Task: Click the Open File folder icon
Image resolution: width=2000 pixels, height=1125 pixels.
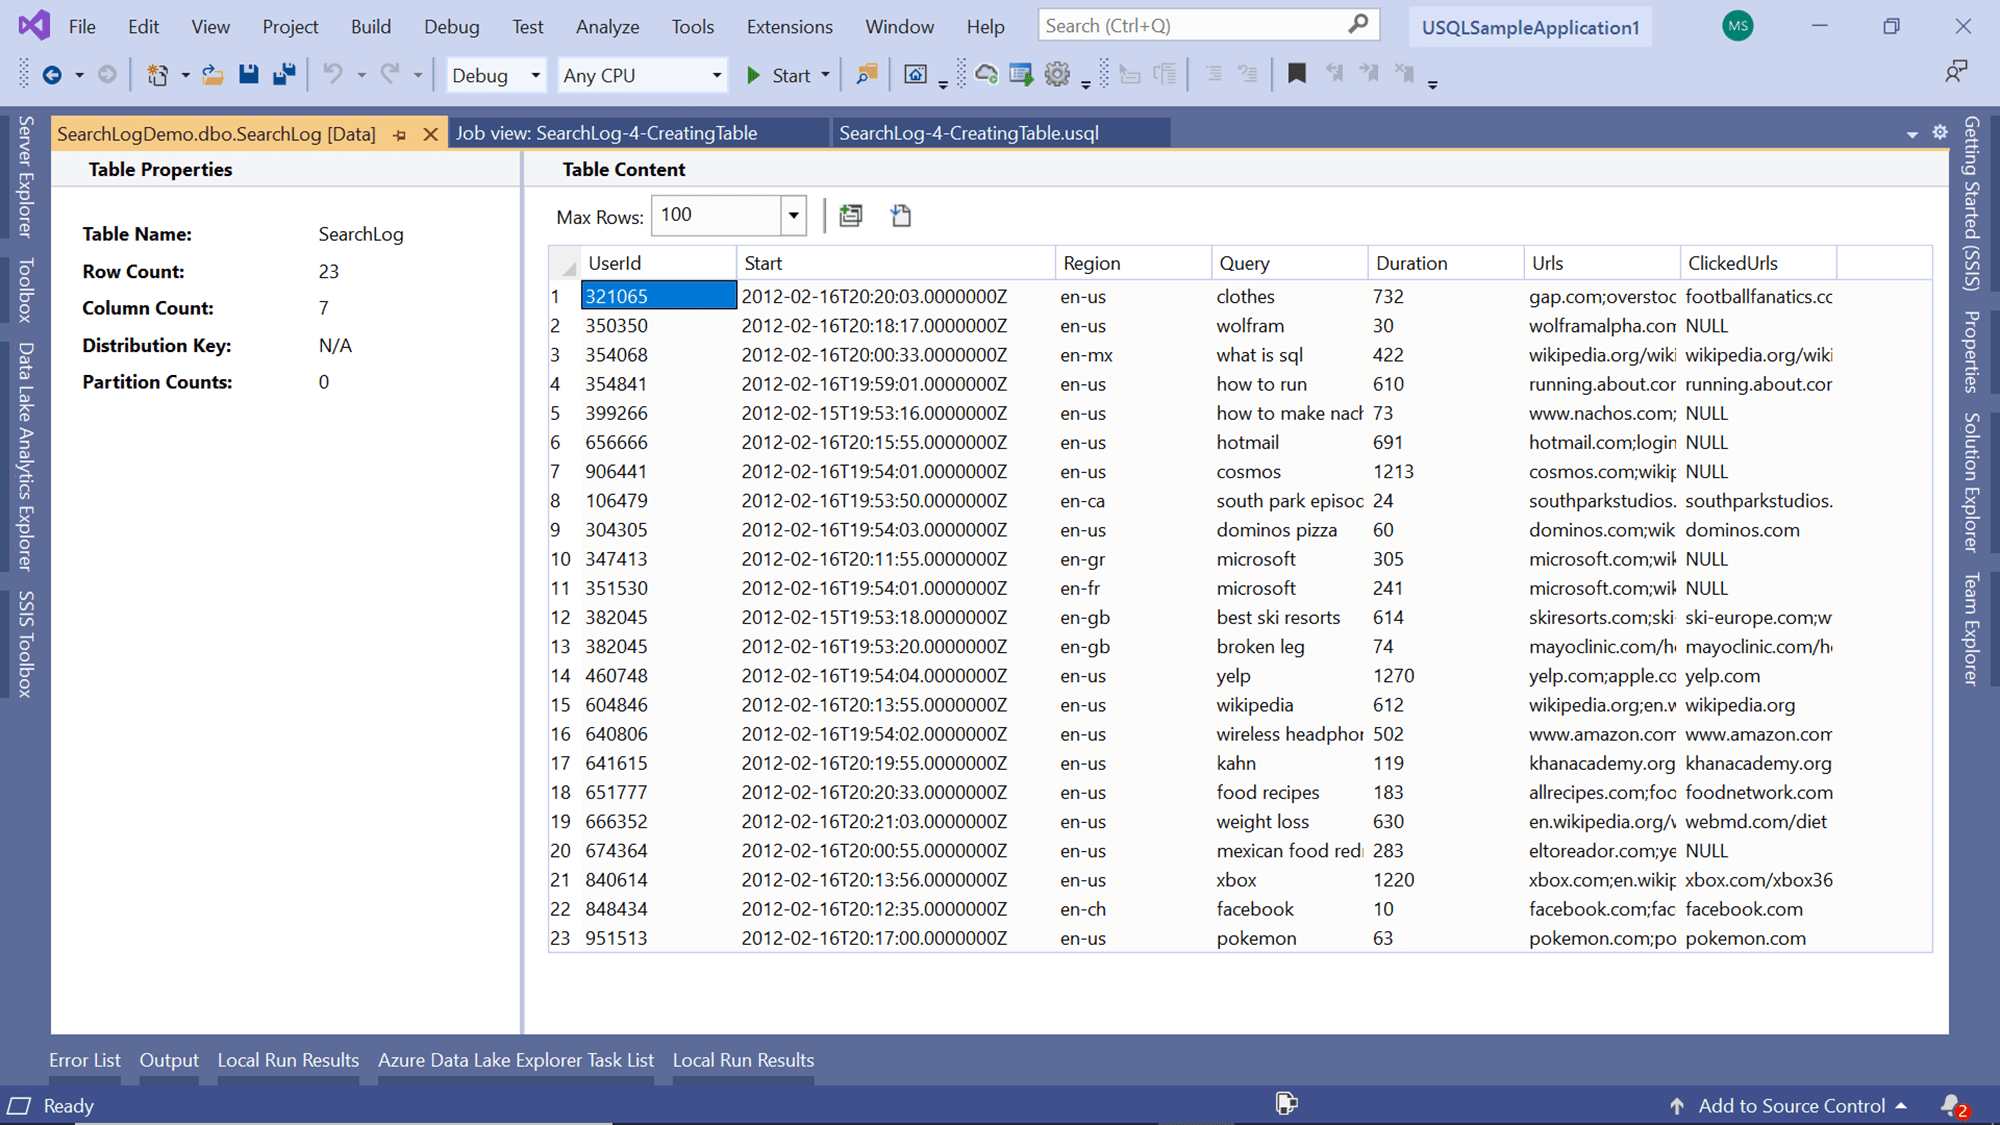Action: [x=212, y=74]
